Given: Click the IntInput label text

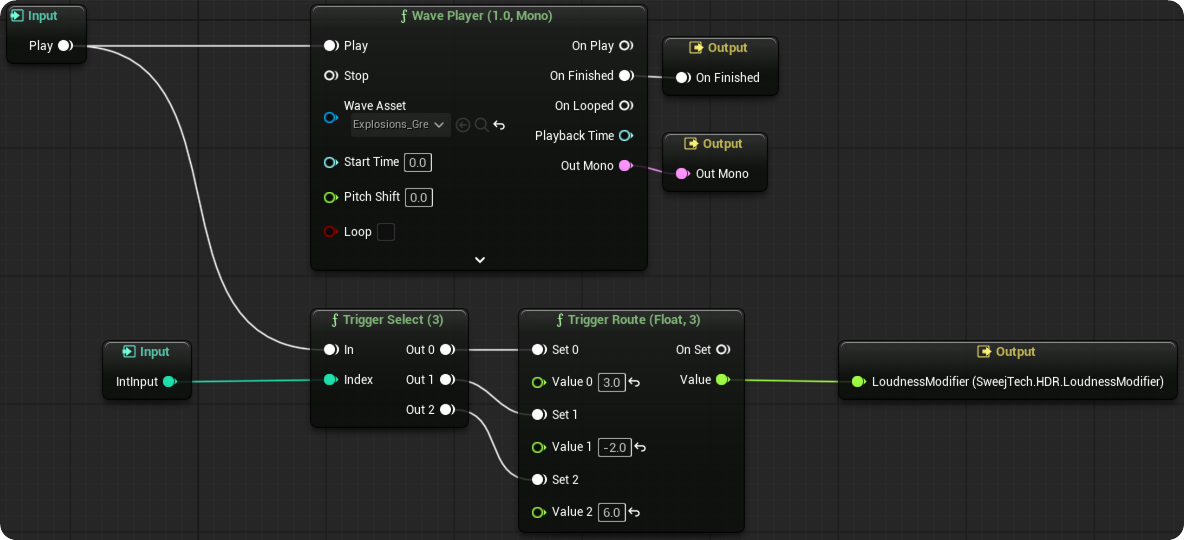Looking at the screenshot, I should pyautogui.click(x=137, y=381).
